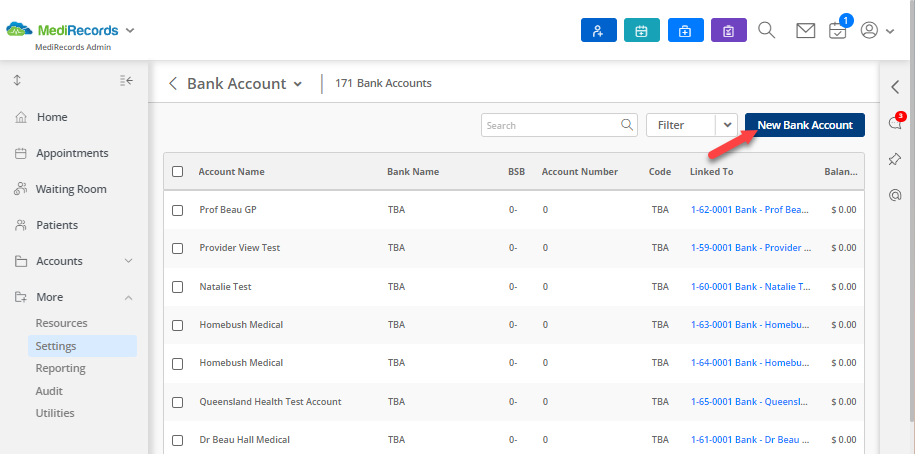
Task: Click the Dr Beau Hall Medical name
Action: [x=245, y=439]
